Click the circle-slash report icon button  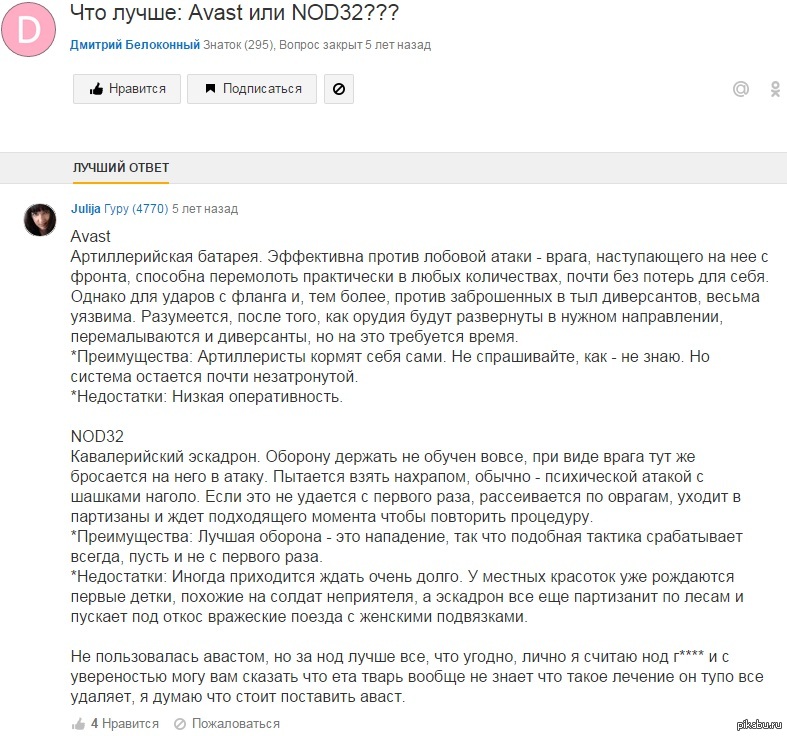click(x=339, y=89)
